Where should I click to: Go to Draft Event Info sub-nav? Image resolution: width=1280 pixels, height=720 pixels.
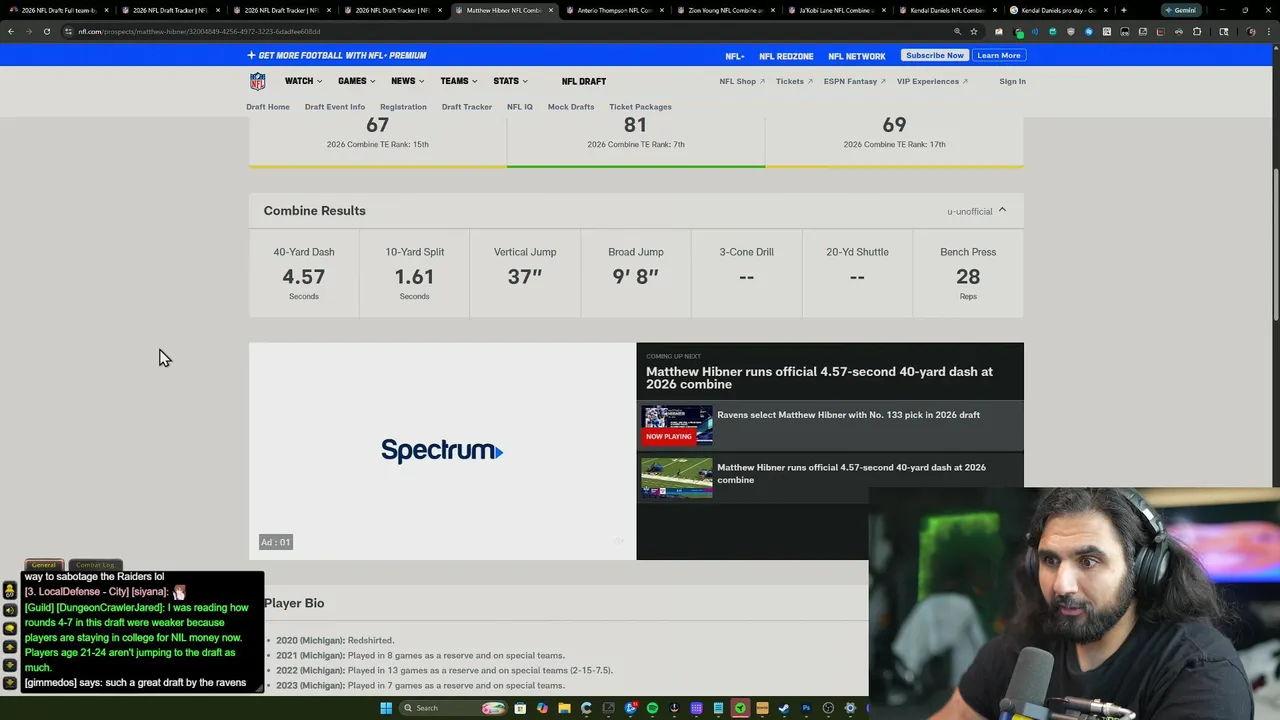click(335, 107)
